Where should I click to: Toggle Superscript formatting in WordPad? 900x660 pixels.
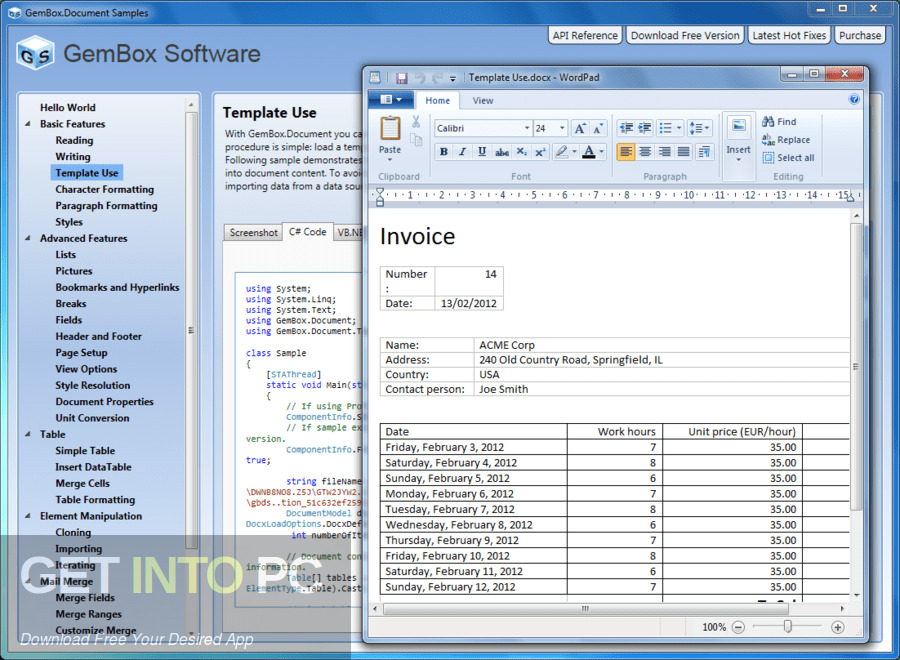tap(540, 152)
